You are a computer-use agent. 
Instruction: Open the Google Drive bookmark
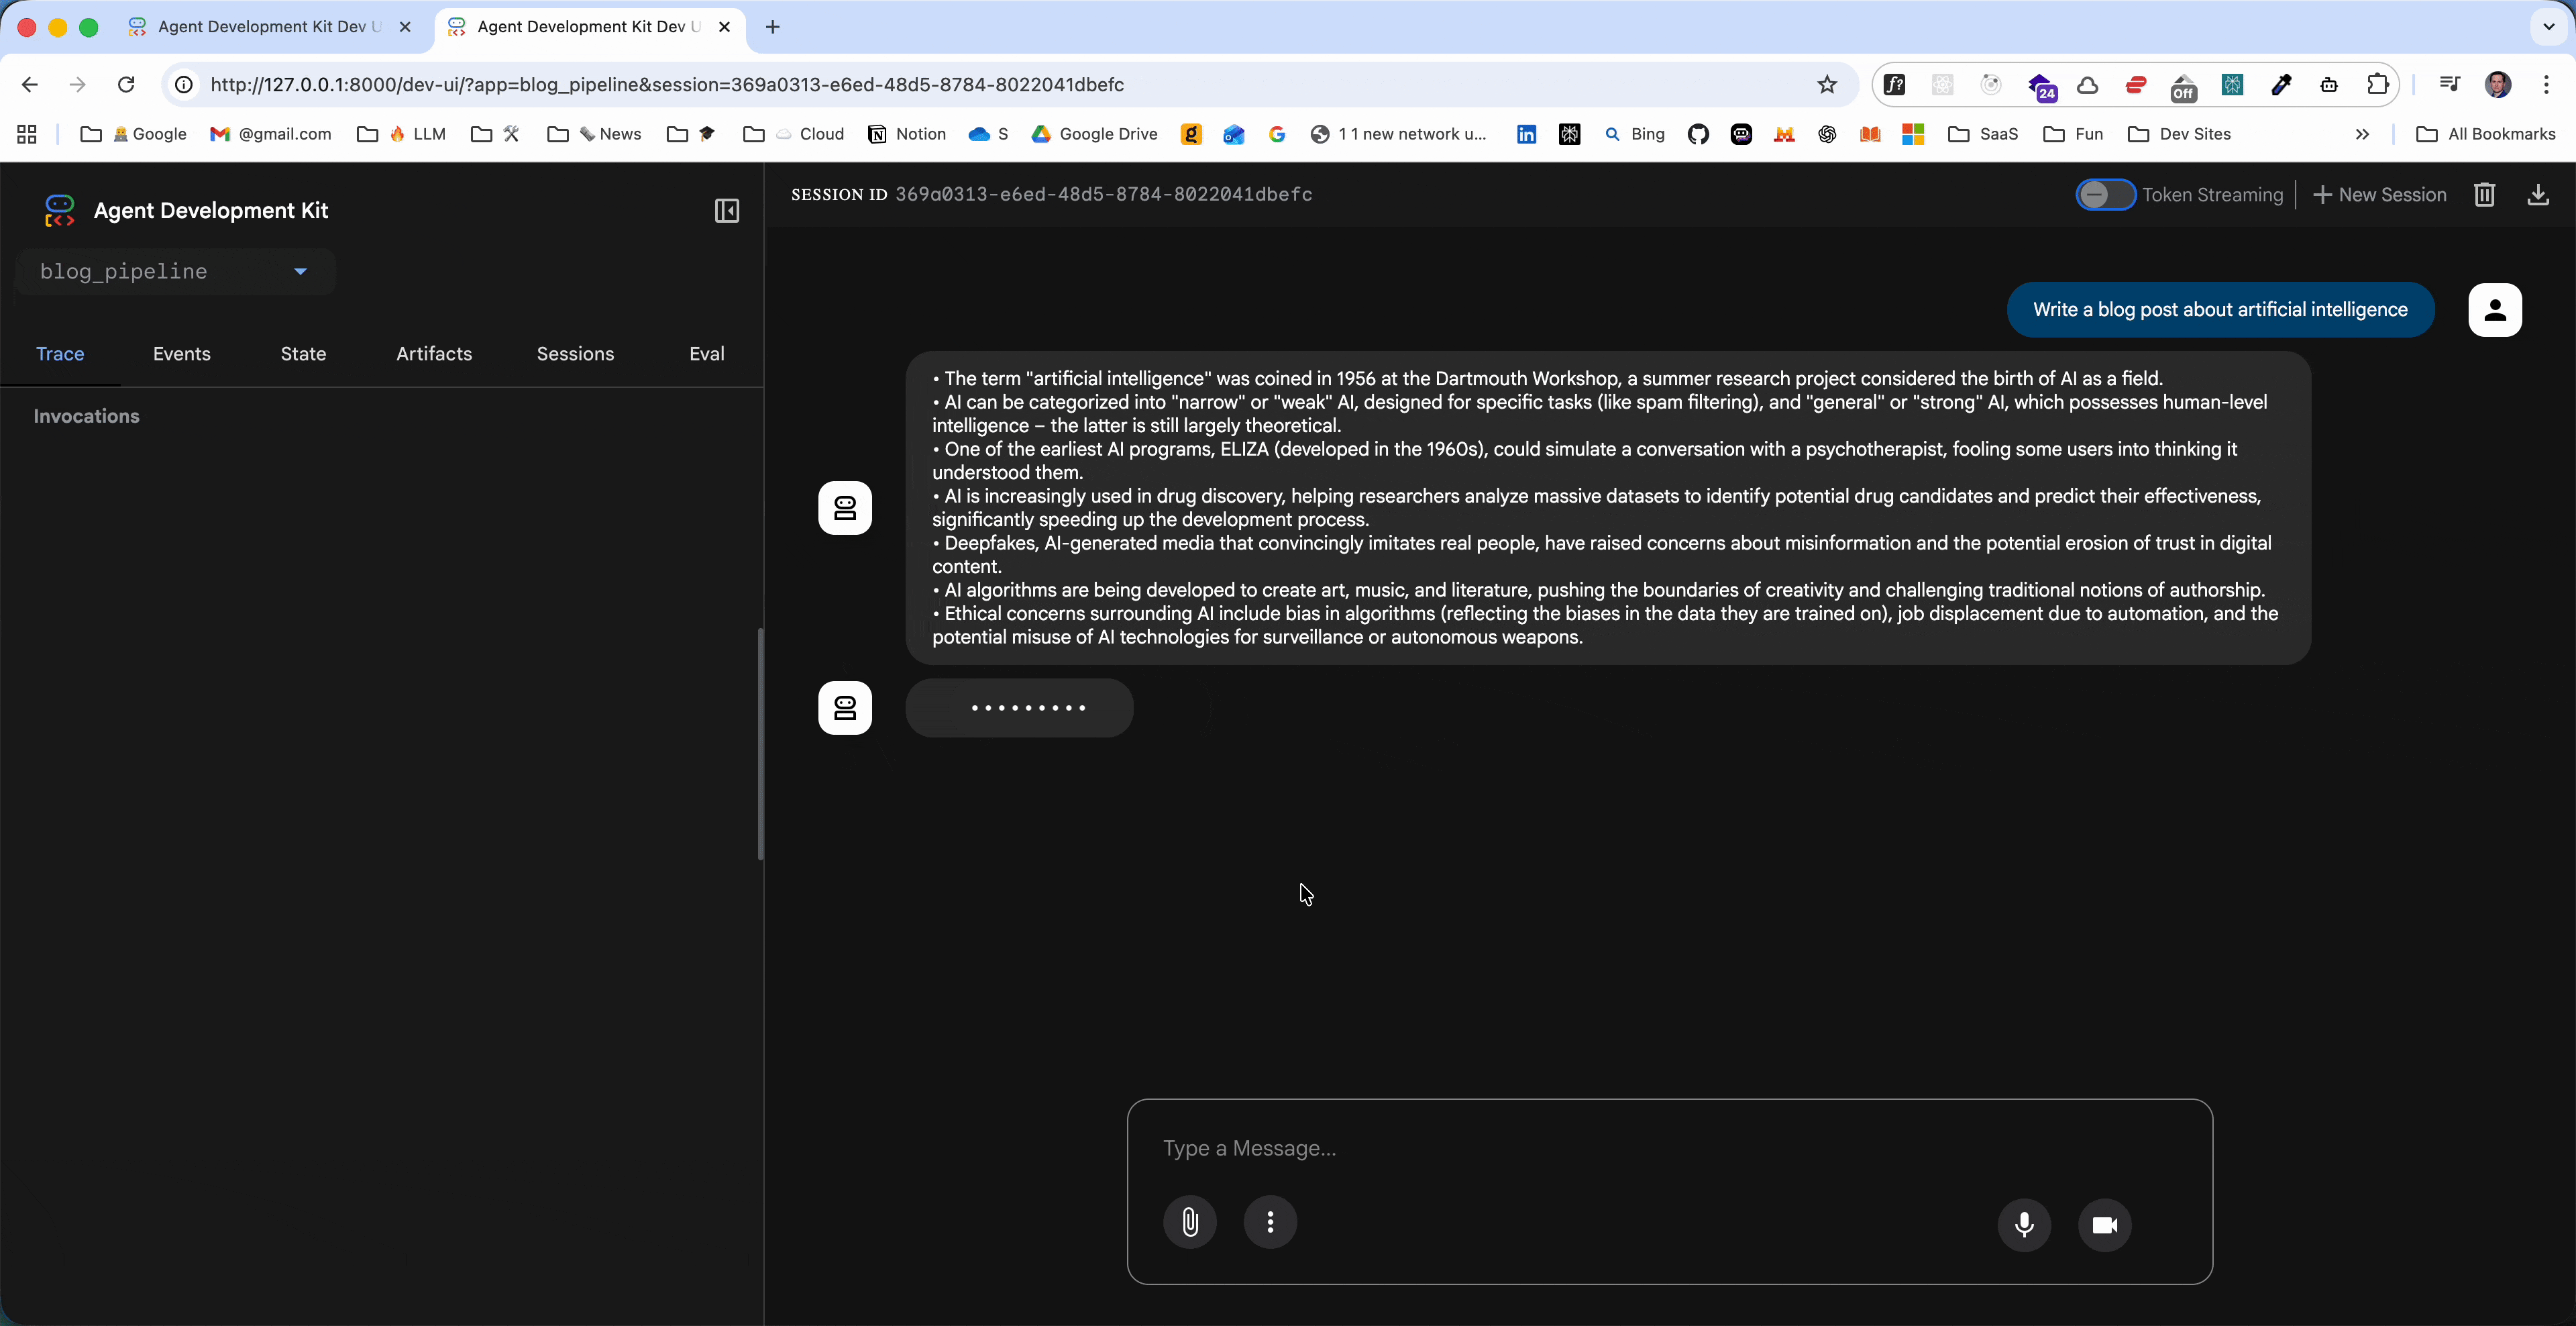click(x=1094, y=134)
